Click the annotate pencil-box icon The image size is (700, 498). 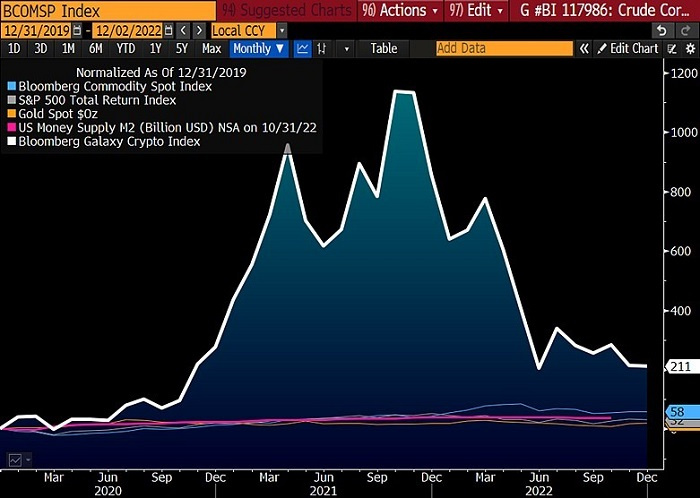(x=669, y=48)
